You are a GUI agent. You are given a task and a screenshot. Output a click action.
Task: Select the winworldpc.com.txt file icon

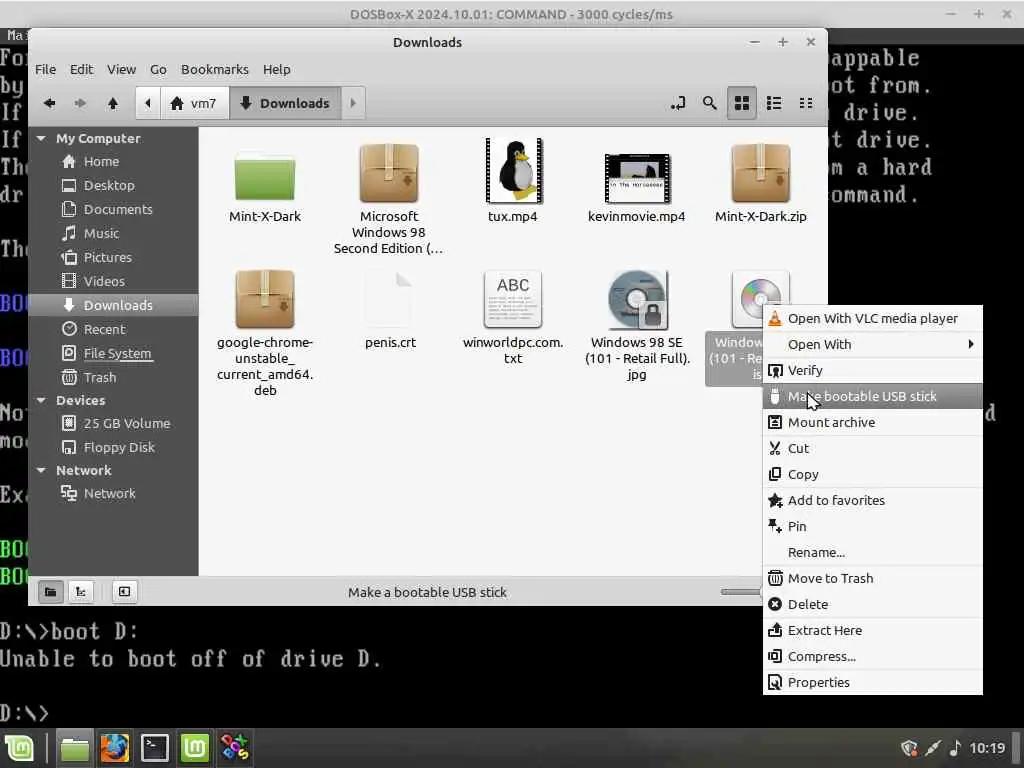pyautogui.click(x=513, y=299)
